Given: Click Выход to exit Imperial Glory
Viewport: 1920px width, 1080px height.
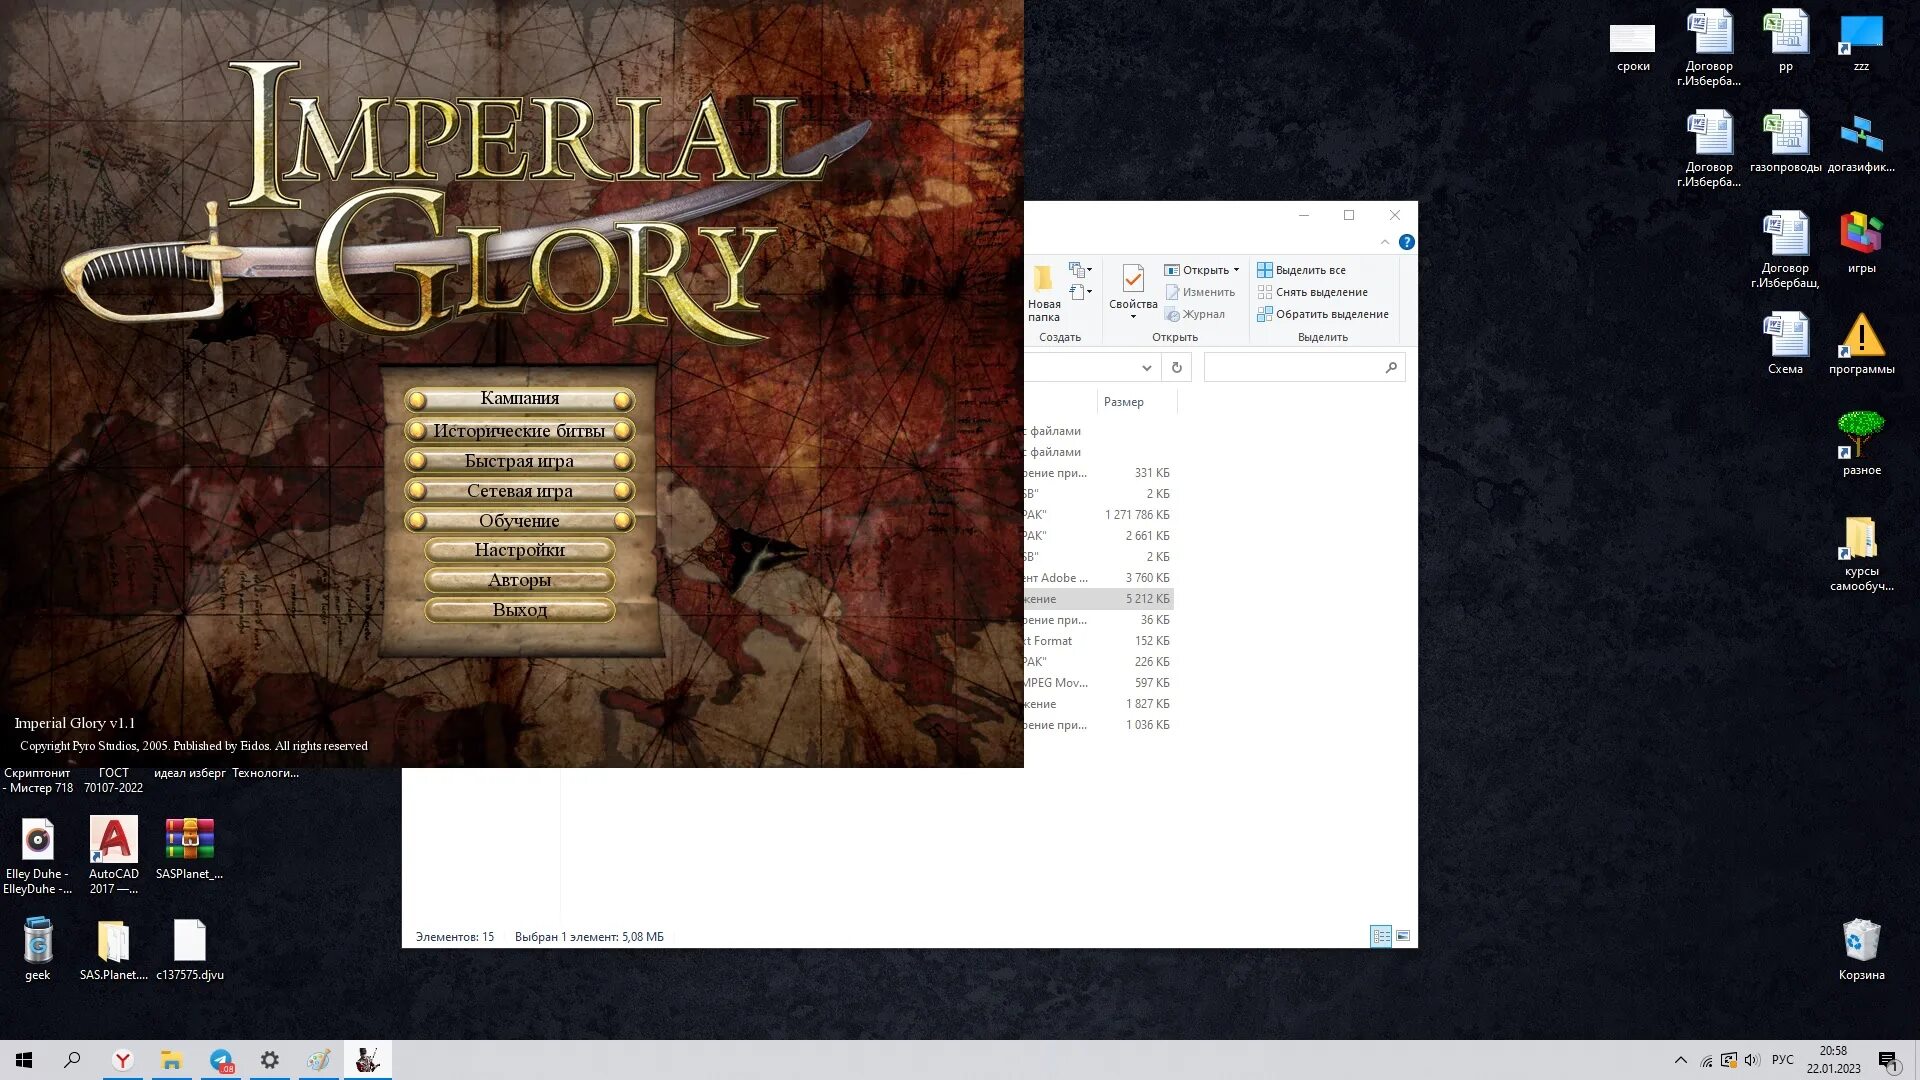Looking at the screenshot, I should coord(519,610).
